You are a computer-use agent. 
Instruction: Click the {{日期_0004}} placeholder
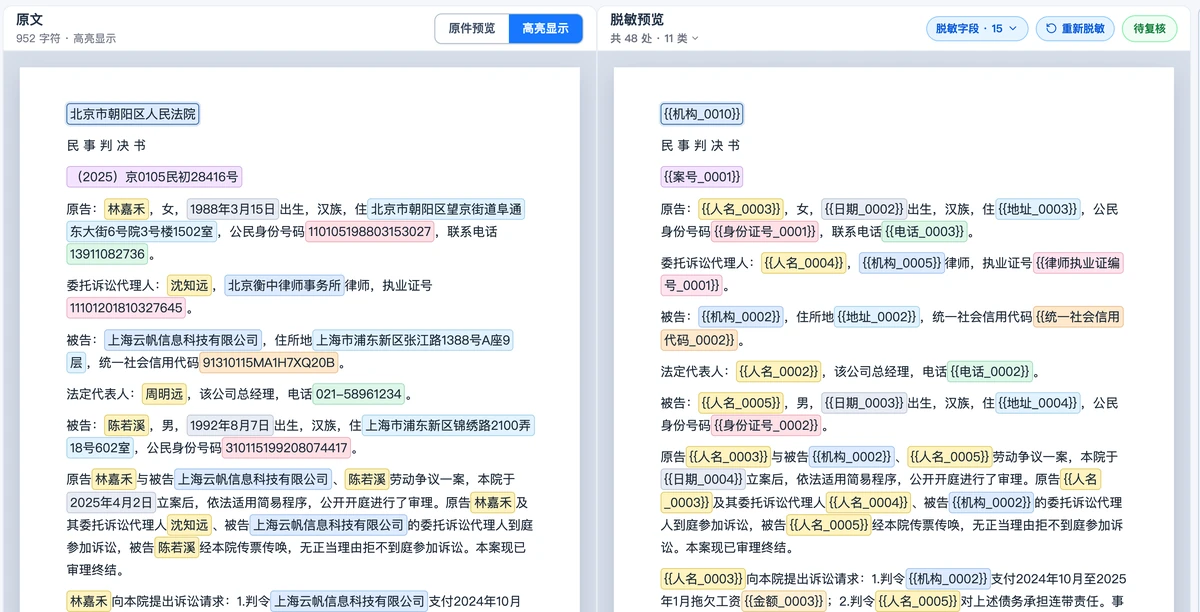[x=702, y=479]
